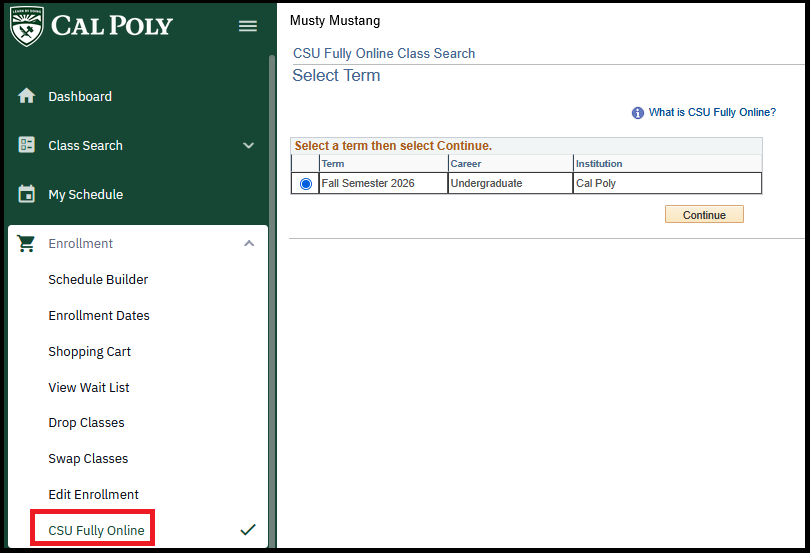Open Edit Enrollment
The width and height of the screenshot is (810, 553).
click(x=94, y=495)
